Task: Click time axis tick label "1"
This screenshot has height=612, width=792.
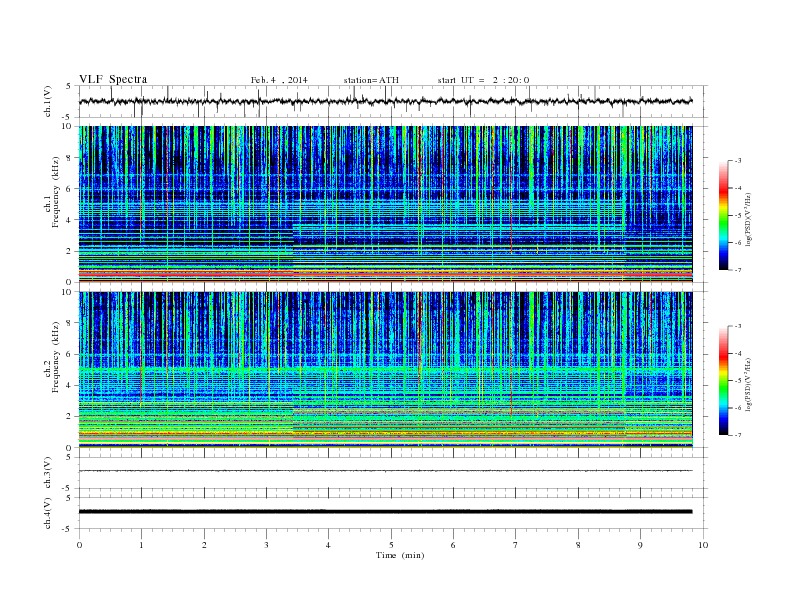Action: [x=141, y=545]
